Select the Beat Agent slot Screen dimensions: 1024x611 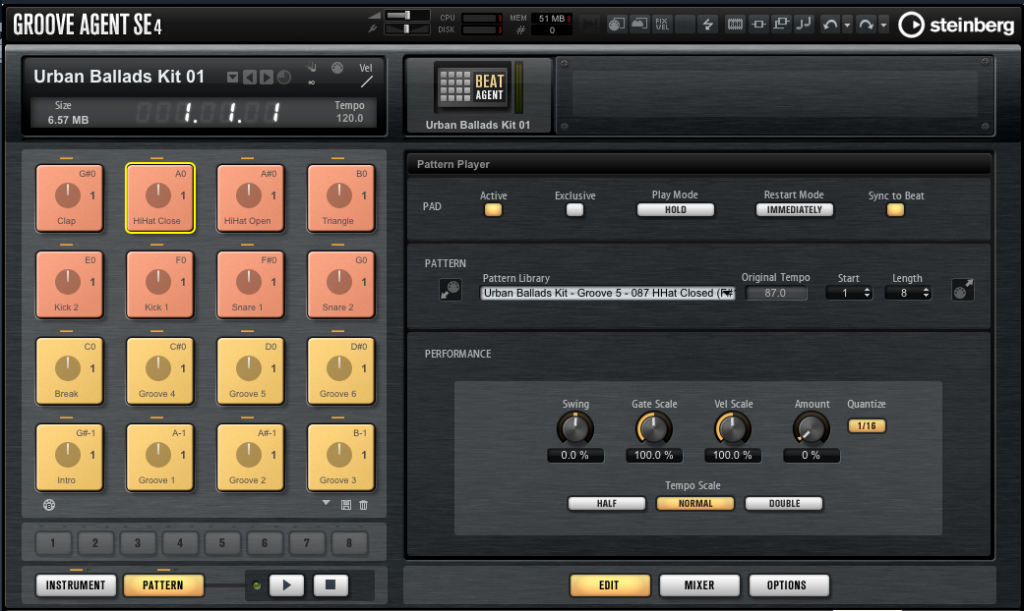(x=478, y=95)
